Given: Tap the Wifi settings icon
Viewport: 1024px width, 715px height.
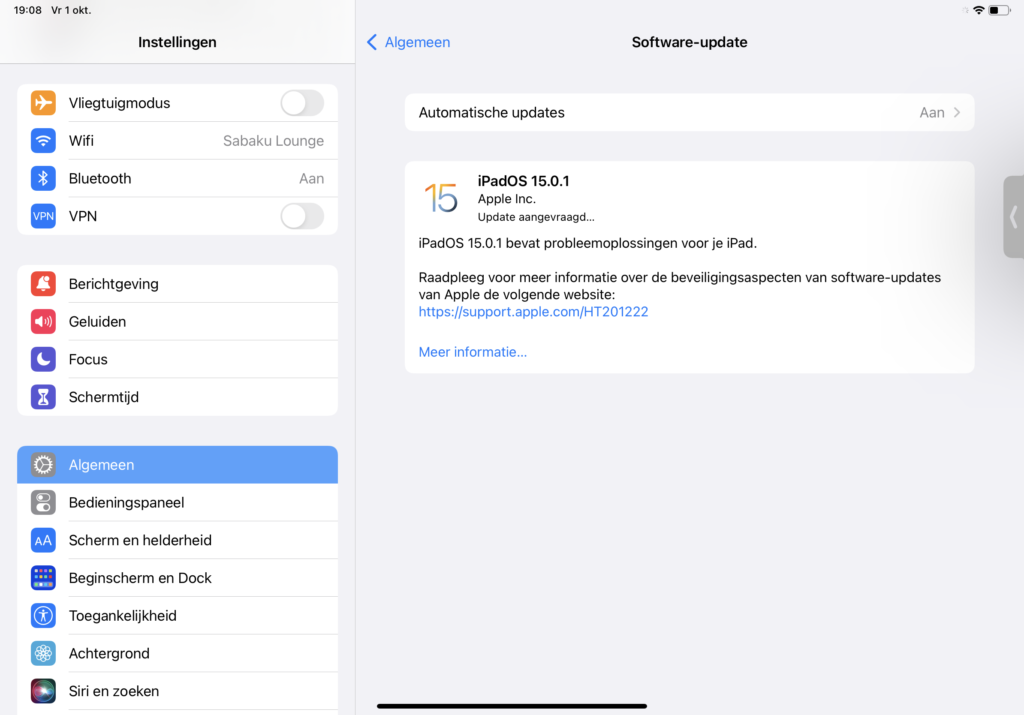Looking at the screenshot, I should pos(43,141).
